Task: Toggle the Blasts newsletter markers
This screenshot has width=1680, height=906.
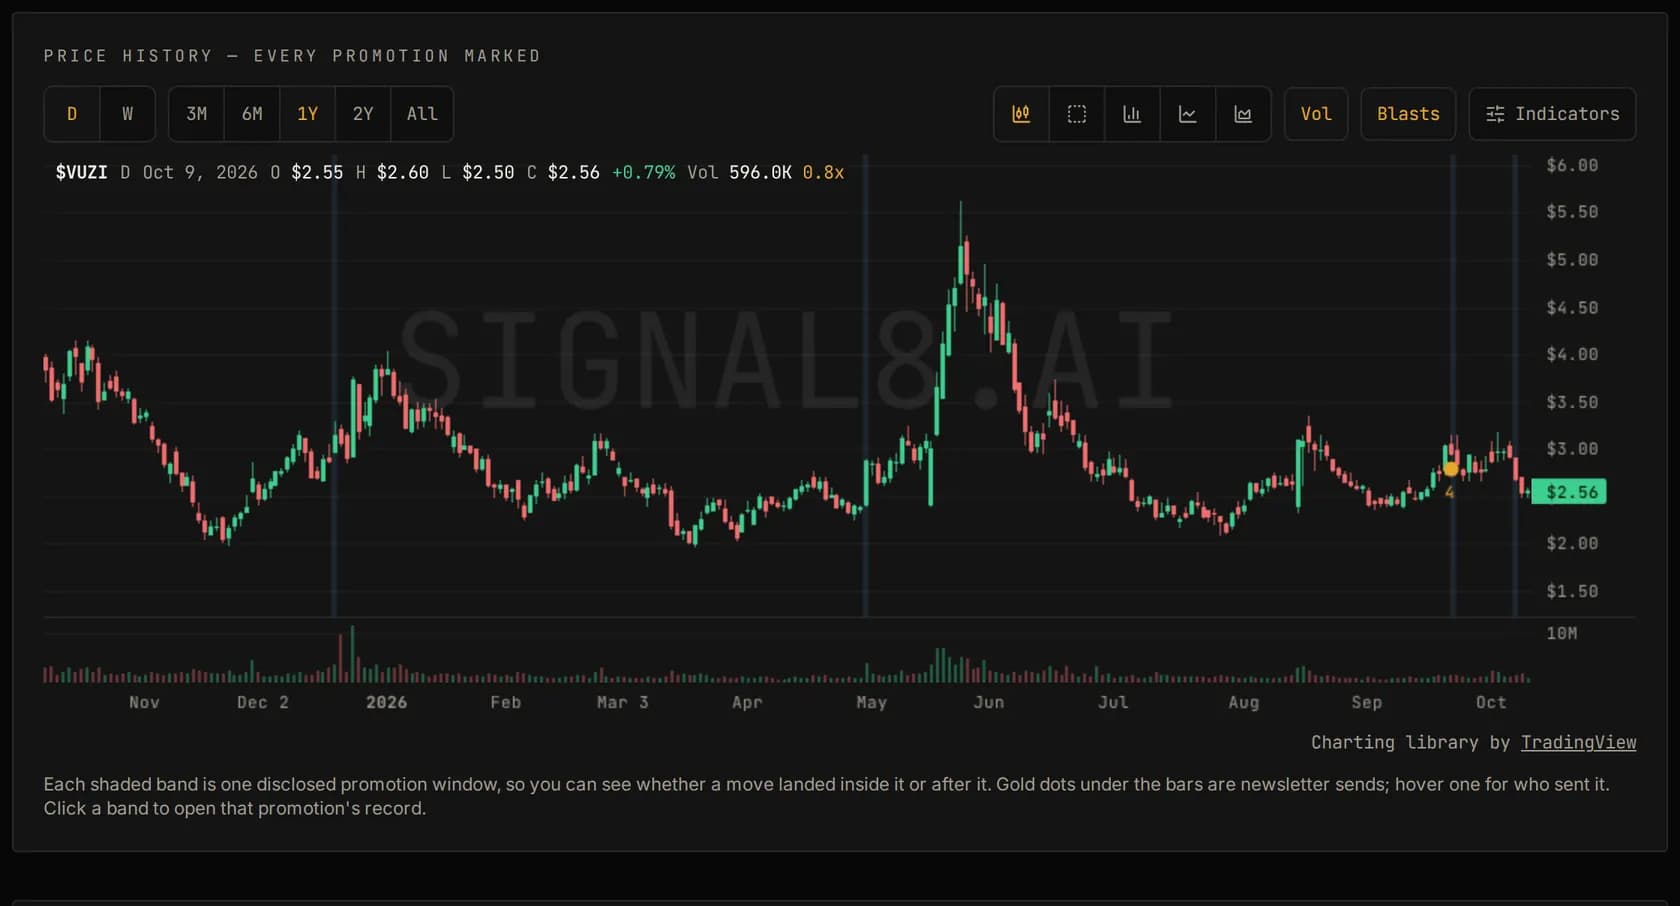Action: point(1408,114)
